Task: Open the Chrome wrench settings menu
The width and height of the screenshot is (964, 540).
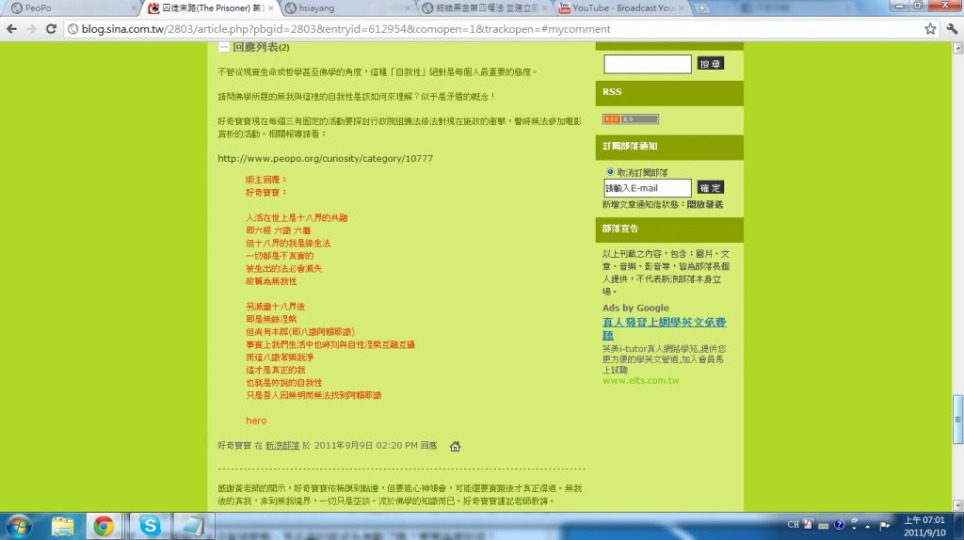Action: tap(951, 29)
